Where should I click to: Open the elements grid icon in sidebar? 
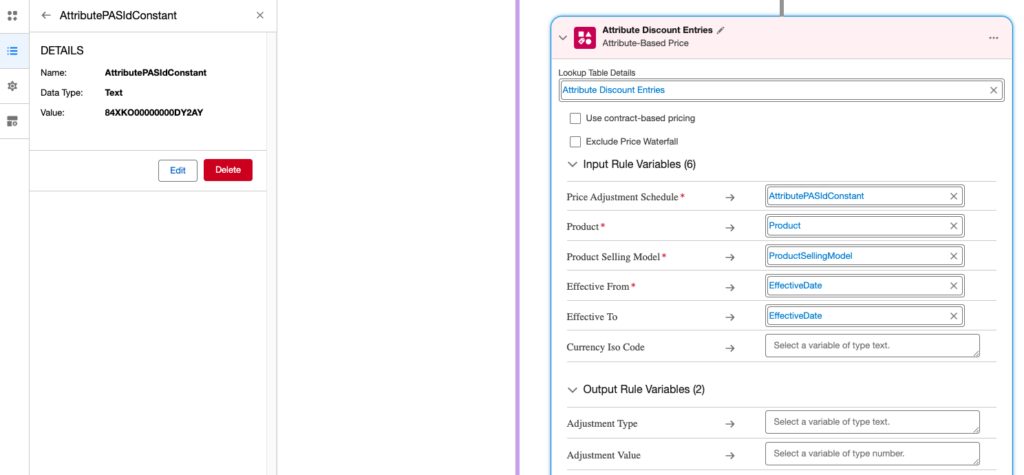(x=13, y=16)
